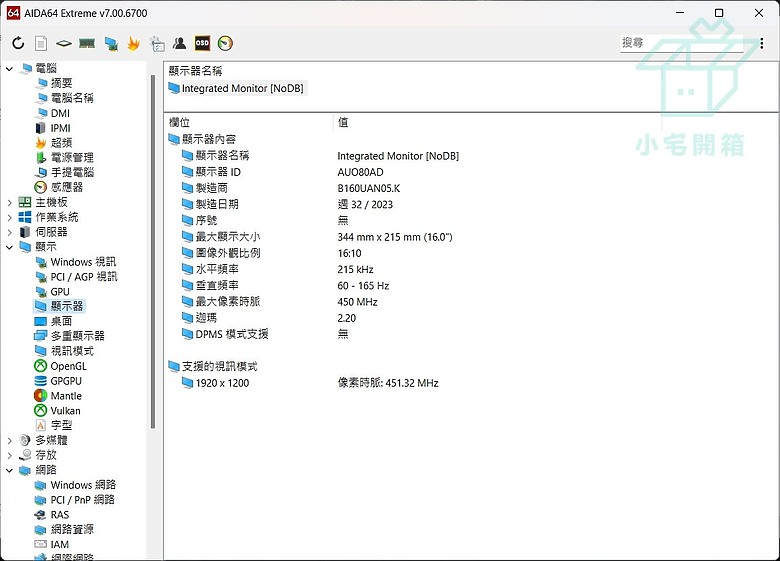
Task: Expand the 作業系統 tree node
Action: click(9, 217)
